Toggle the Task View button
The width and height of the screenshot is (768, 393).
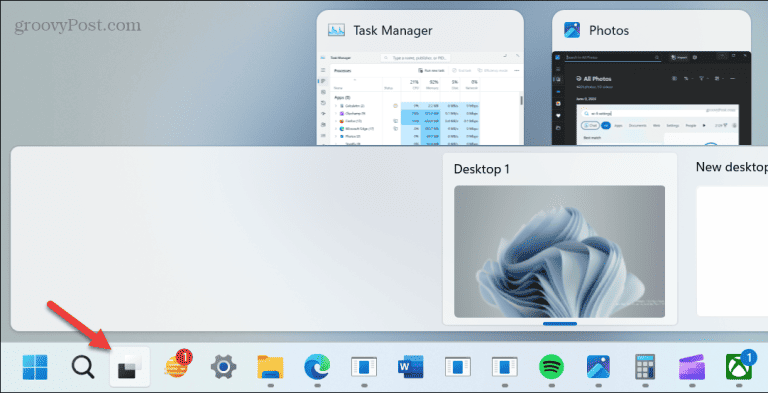click(x=130, y=367)
